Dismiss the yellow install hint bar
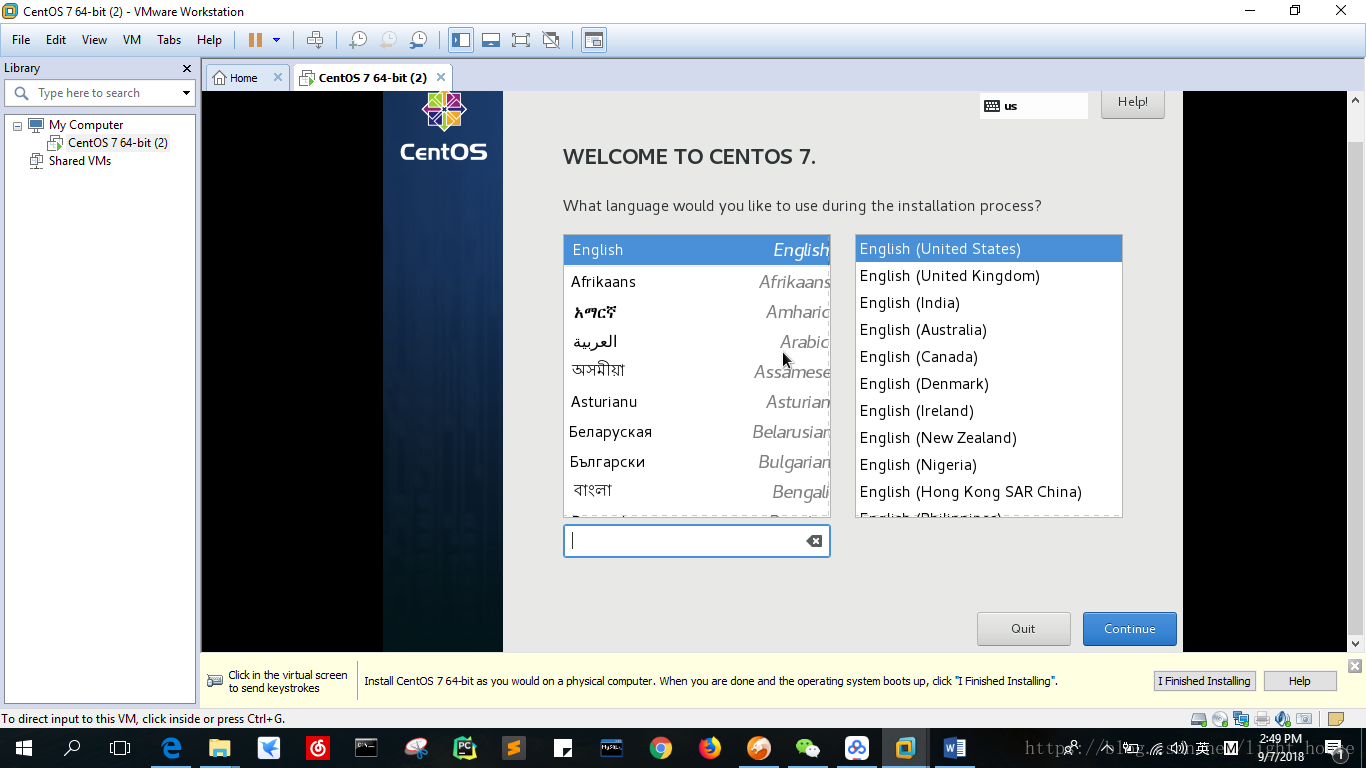This screenshot has width=1366, height=768. click(1355, 666)
